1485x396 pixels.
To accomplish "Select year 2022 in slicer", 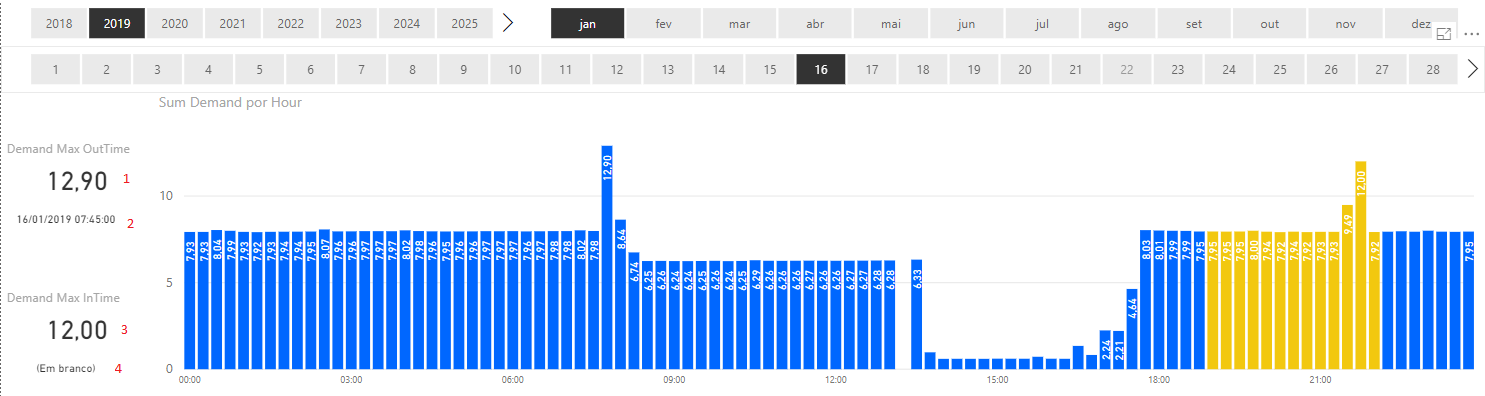I will (x=290, y=23).
